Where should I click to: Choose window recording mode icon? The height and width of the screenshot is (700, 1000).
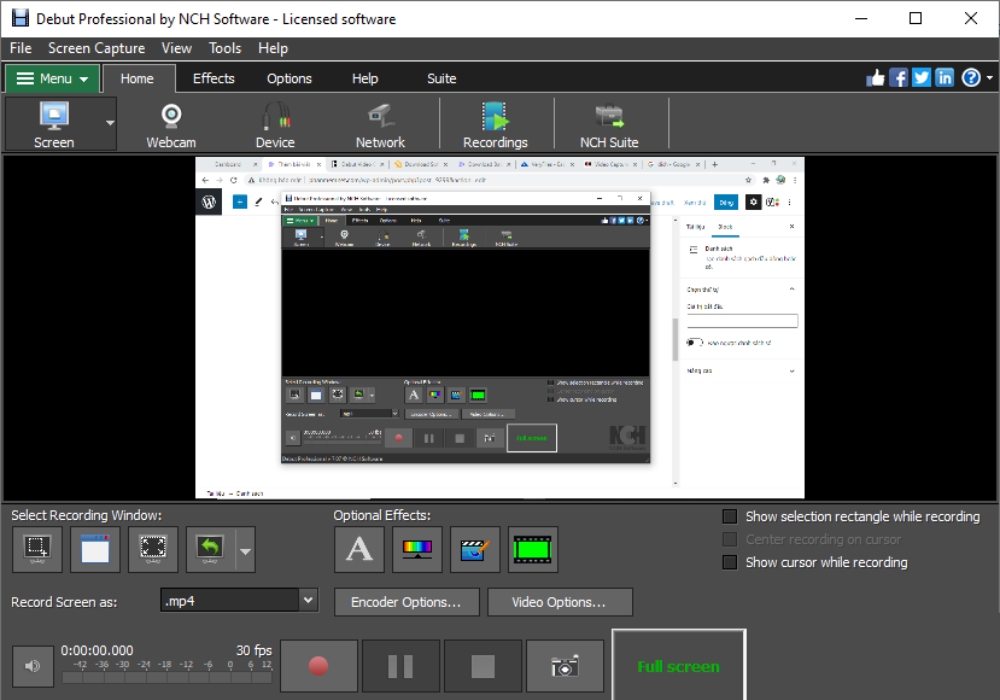click(x=95, y=549)
